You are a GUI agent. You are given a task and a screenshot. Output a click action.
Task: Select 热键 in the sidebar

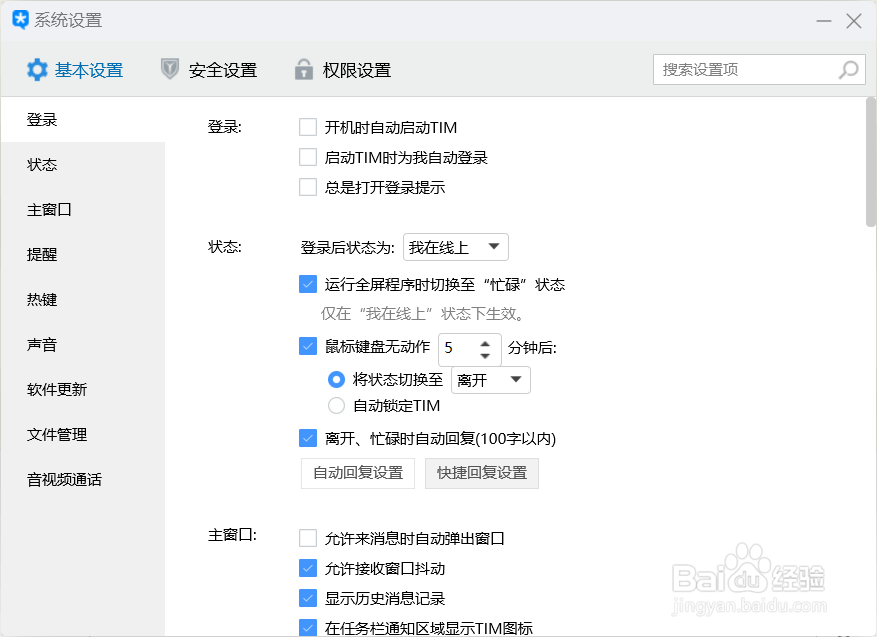coord(41,299)
